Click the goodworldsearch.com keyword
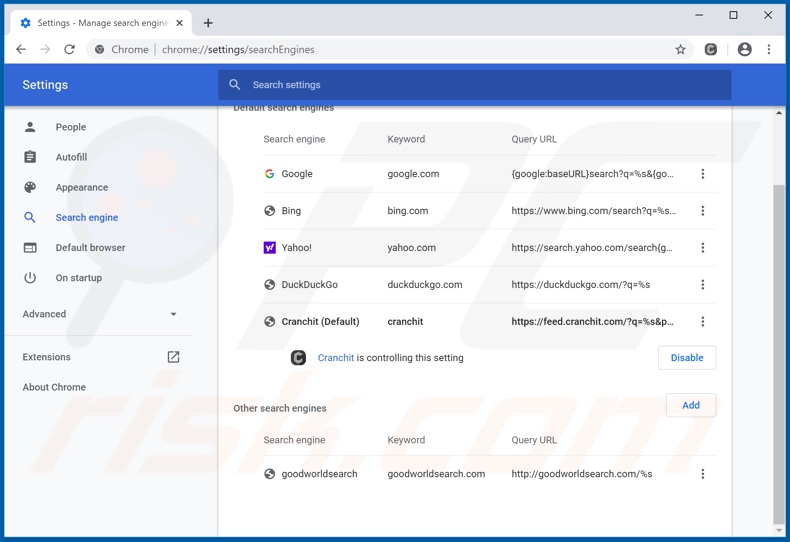The image size is (790, 542). click(436, 473)
